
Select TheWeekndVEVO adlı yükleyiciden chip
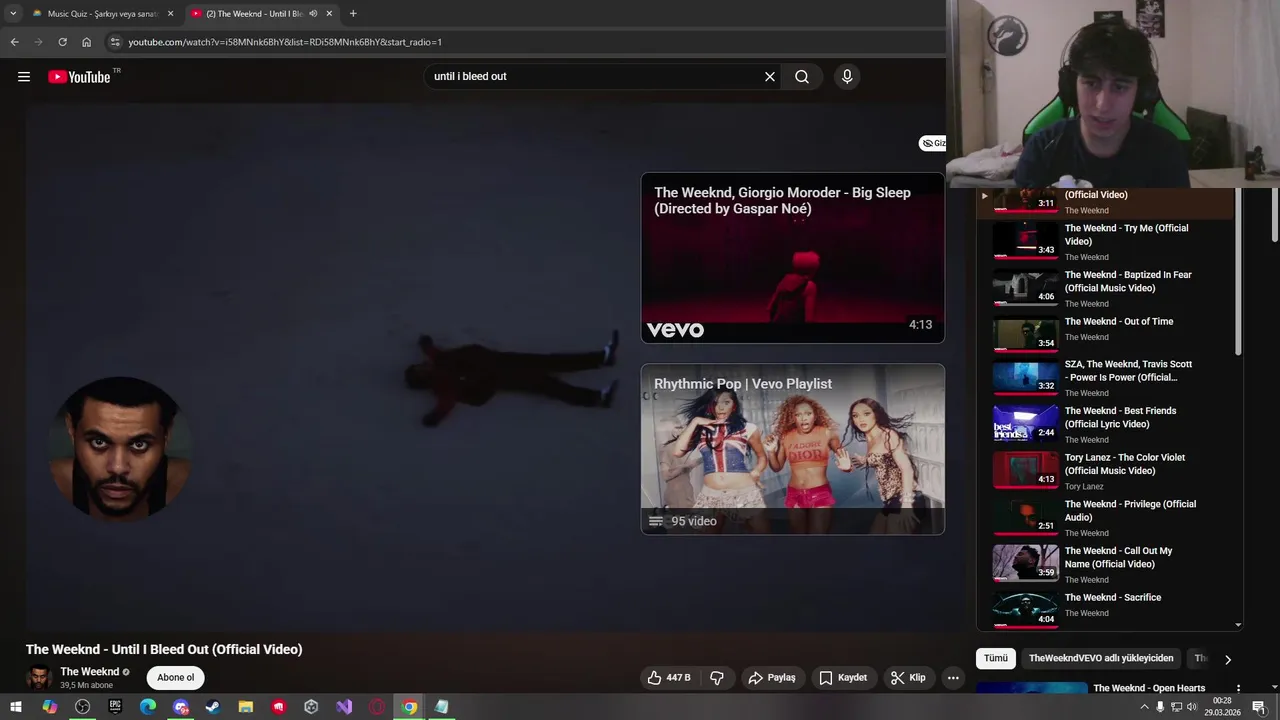pos(1101,658)
